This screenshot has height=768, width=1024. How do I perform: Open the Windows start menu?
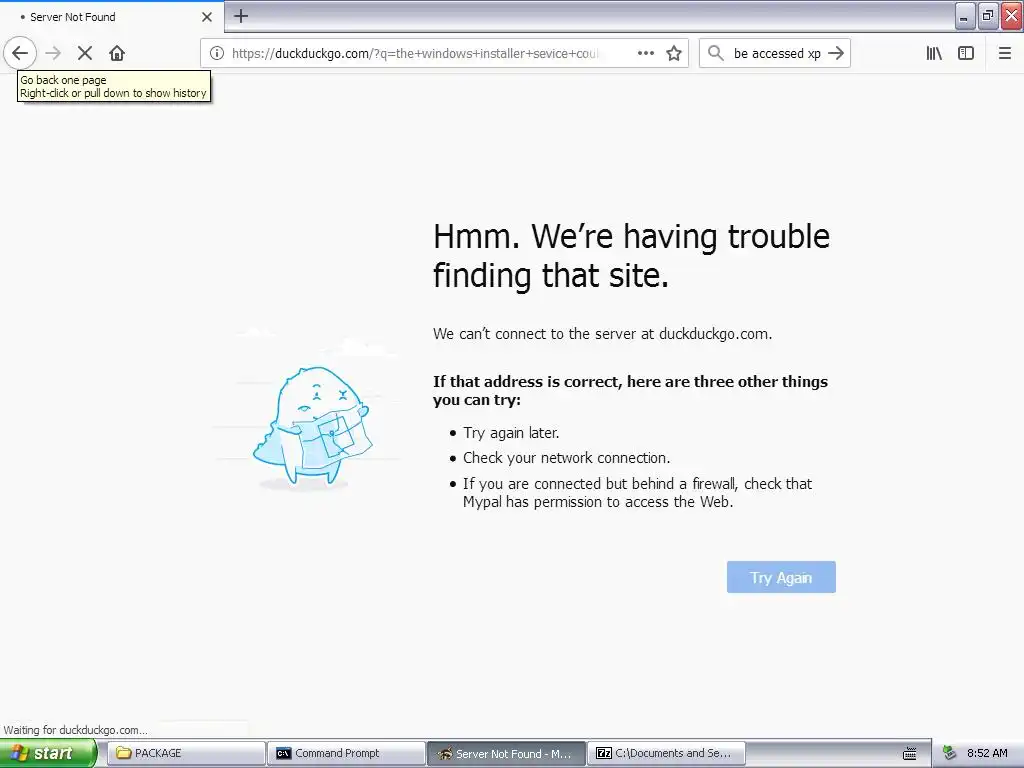pos(48,753)
